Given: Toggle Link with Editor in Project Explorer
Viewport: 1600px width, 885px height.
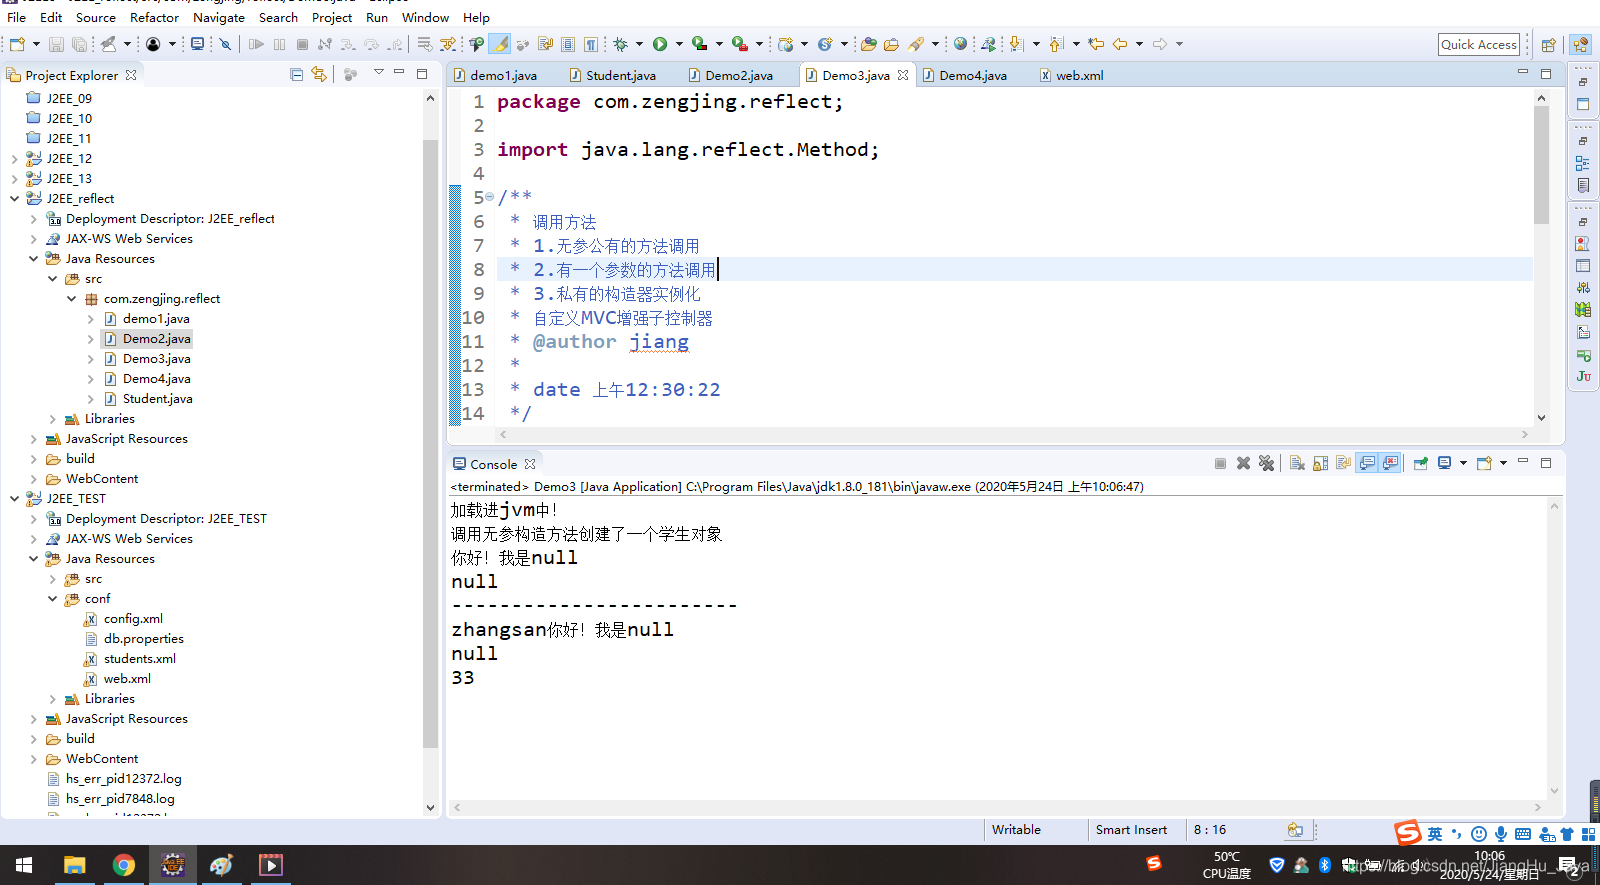Looking at the screenshot, I should pos(319,75).
